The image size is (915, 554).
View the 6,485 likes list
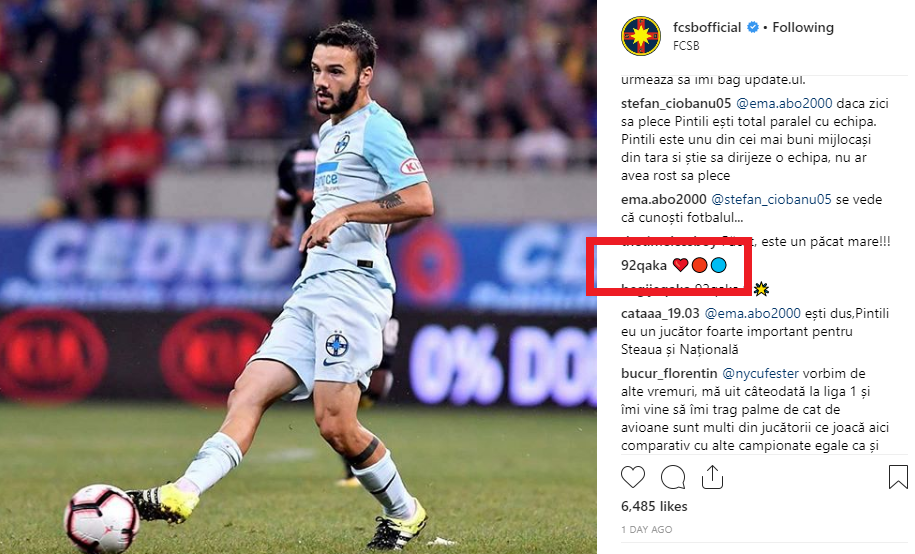point(654,506)
